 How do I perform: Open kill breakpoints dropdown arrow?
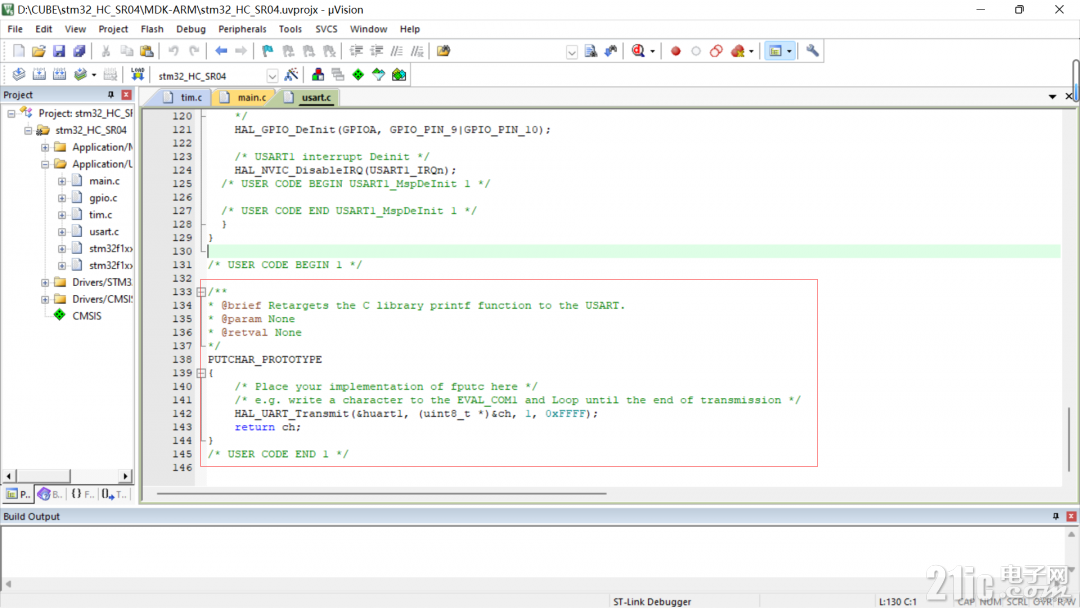(x=751, y=52)
